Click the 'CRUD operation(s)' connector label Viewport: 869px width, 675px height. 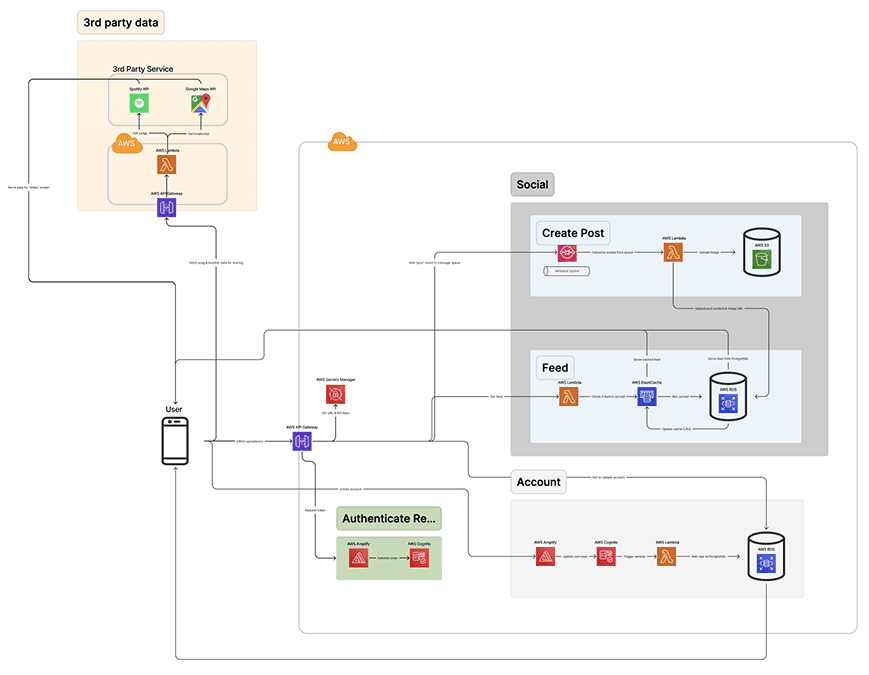point(250,442)
